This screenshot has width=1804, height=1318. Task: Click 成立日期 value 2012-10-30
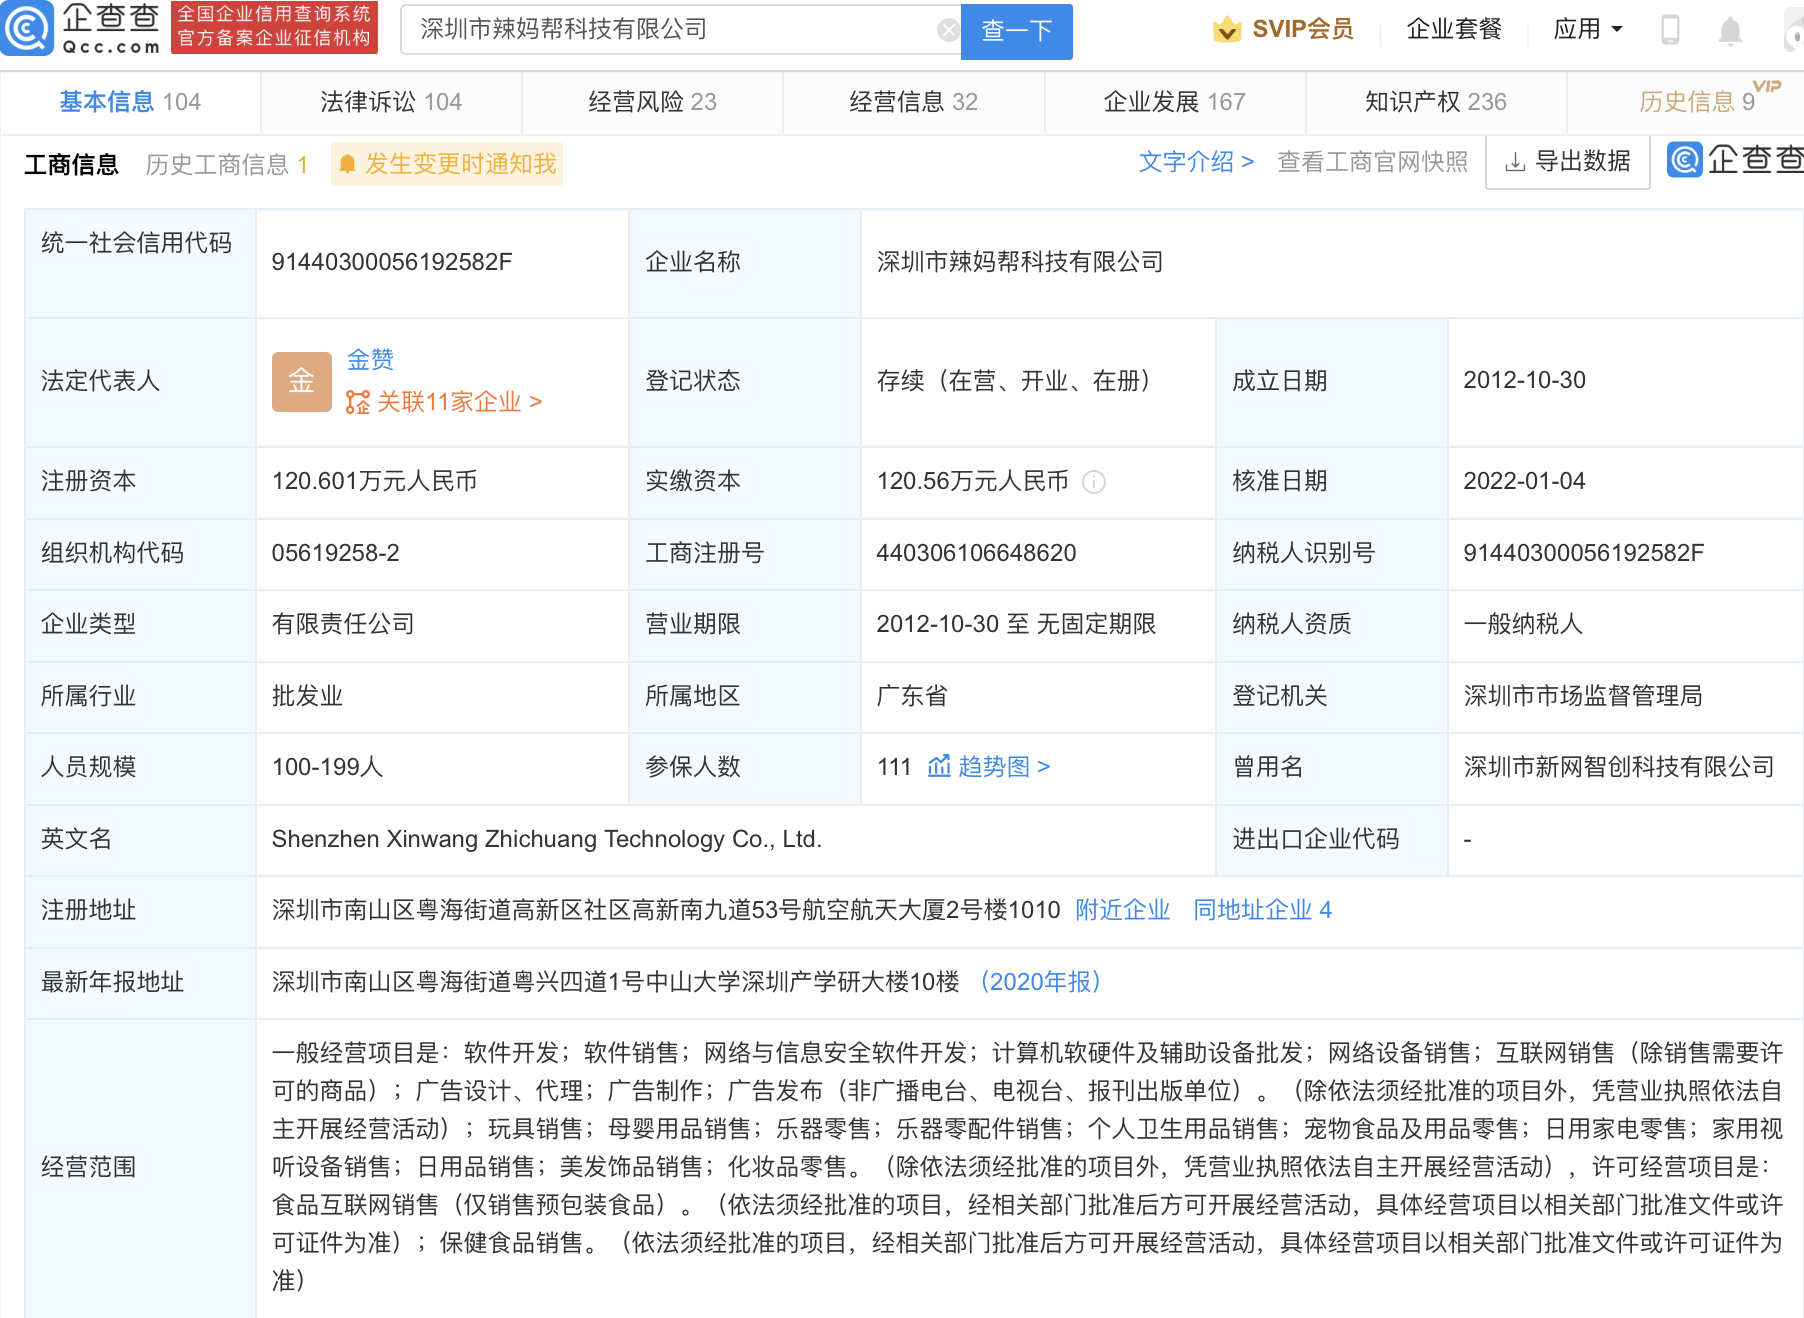[1524, 380]
